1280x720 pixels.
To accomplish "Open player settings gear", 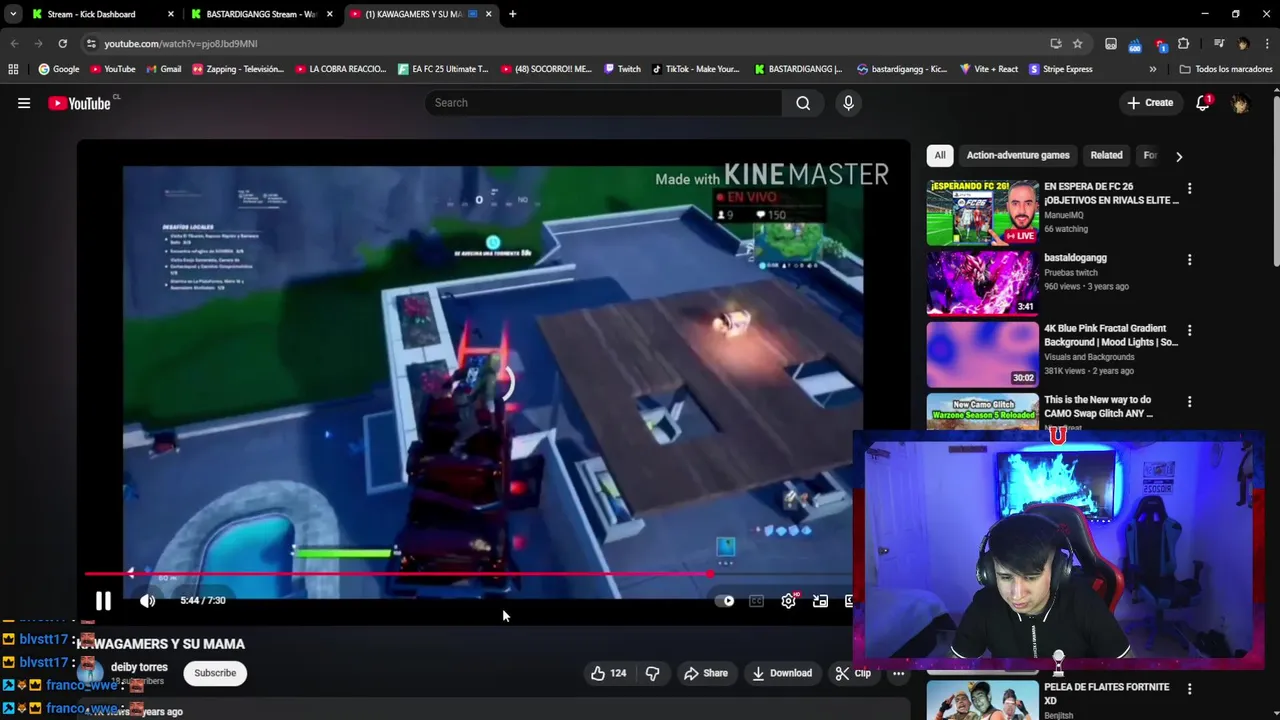I will 789,601.
